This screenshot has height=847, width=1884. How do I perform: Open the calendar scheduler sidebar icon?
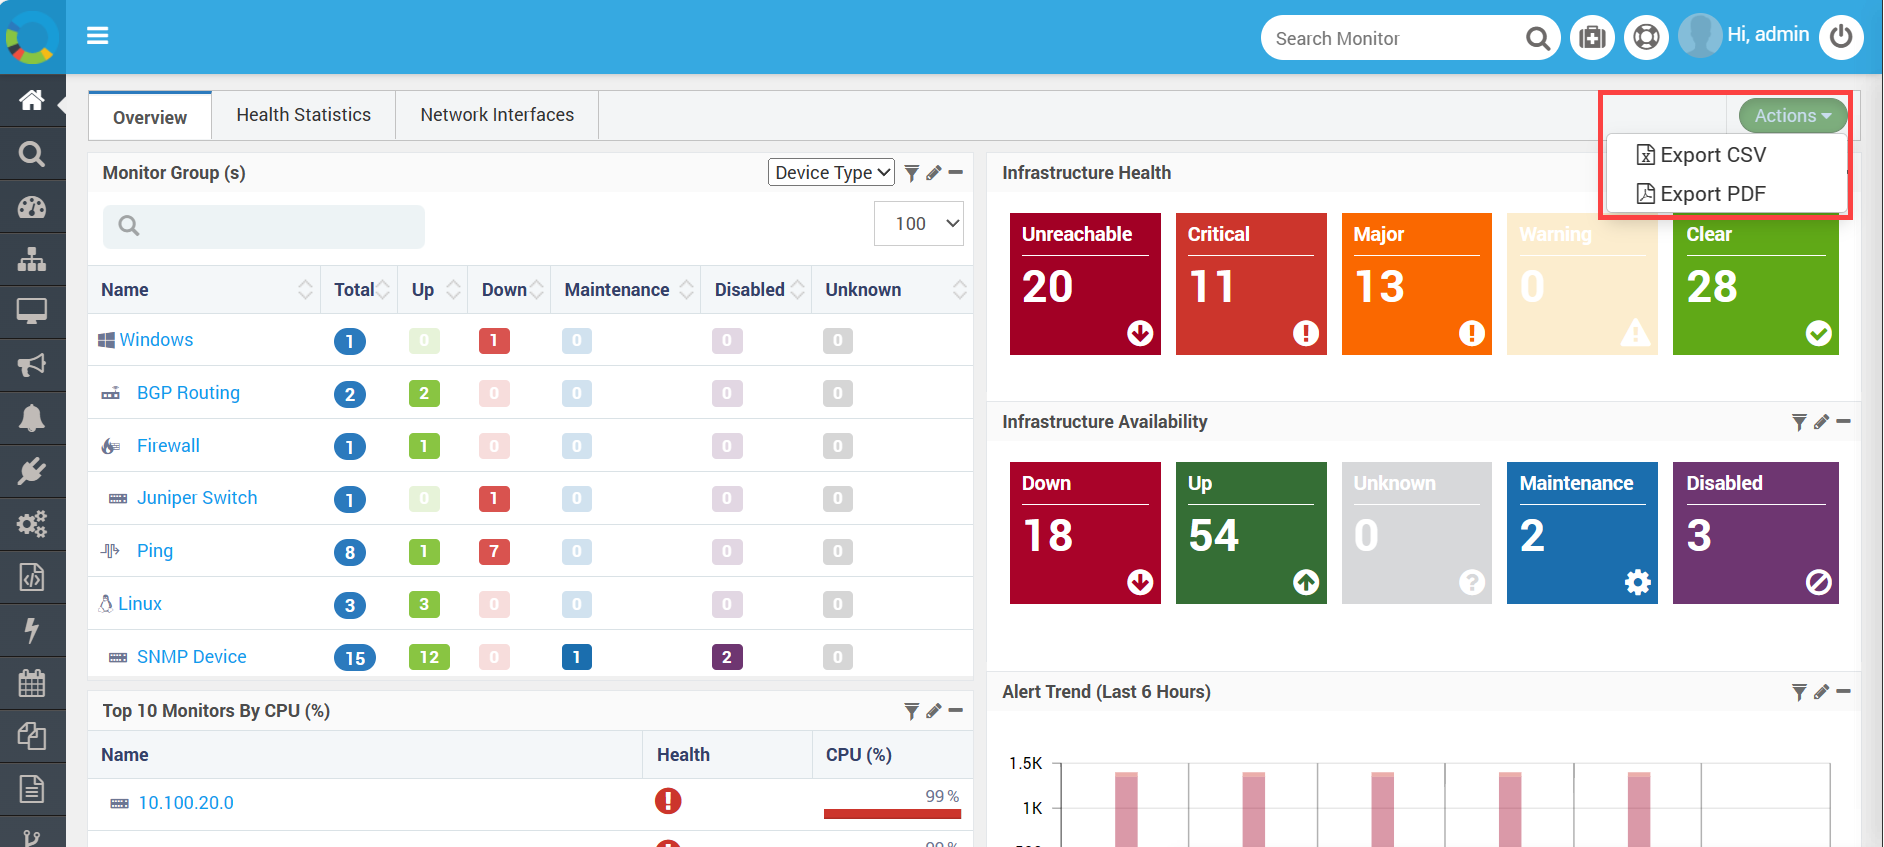pyautogui.click(x=32, y=683)
